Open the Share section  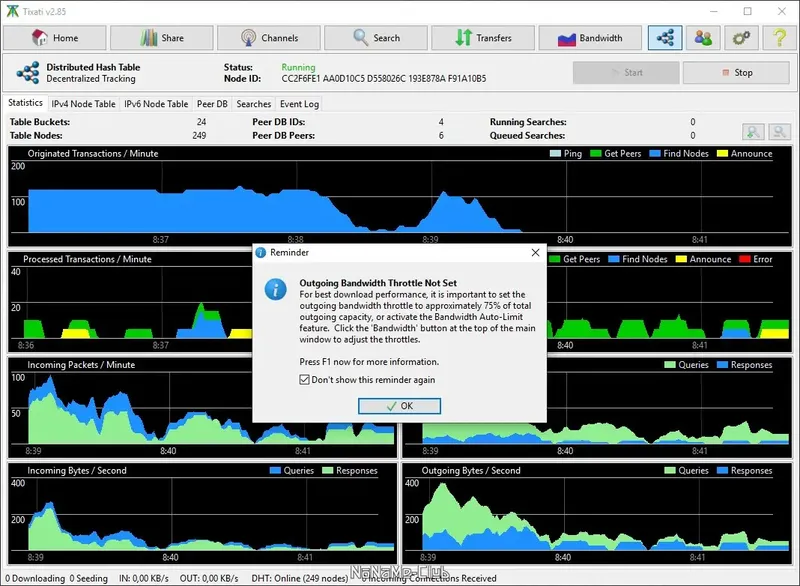162,38
